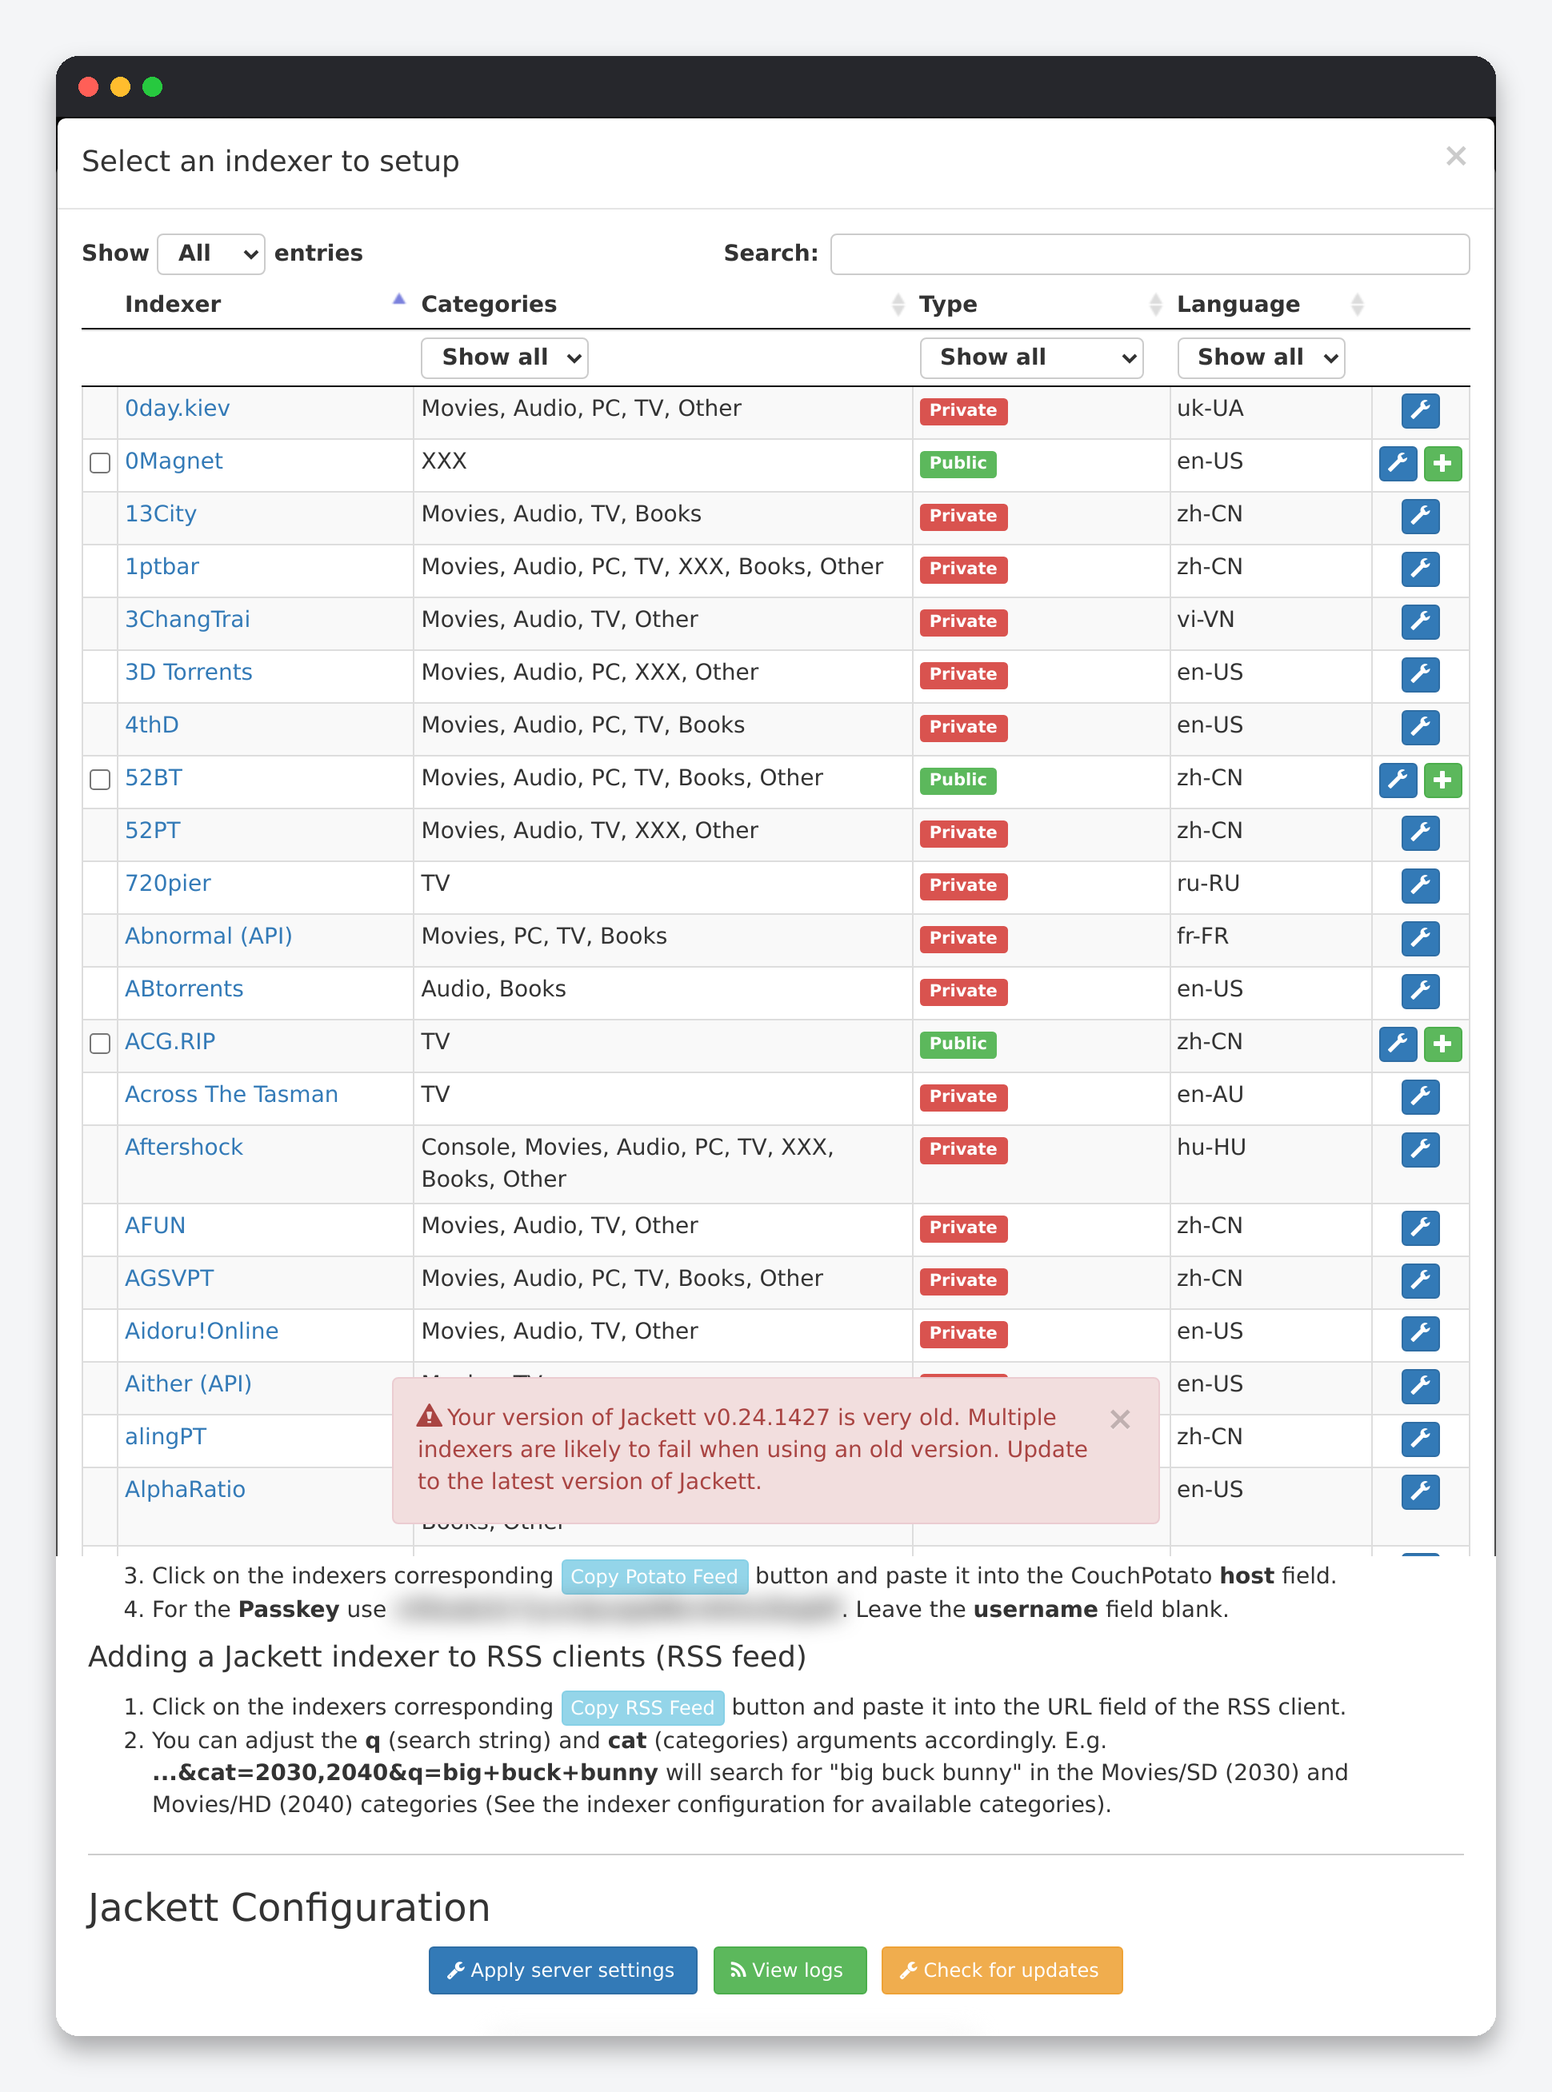Click Apply server settings button
The width and height of the screenshot is (1552, 2092).
coord(563,1970)
